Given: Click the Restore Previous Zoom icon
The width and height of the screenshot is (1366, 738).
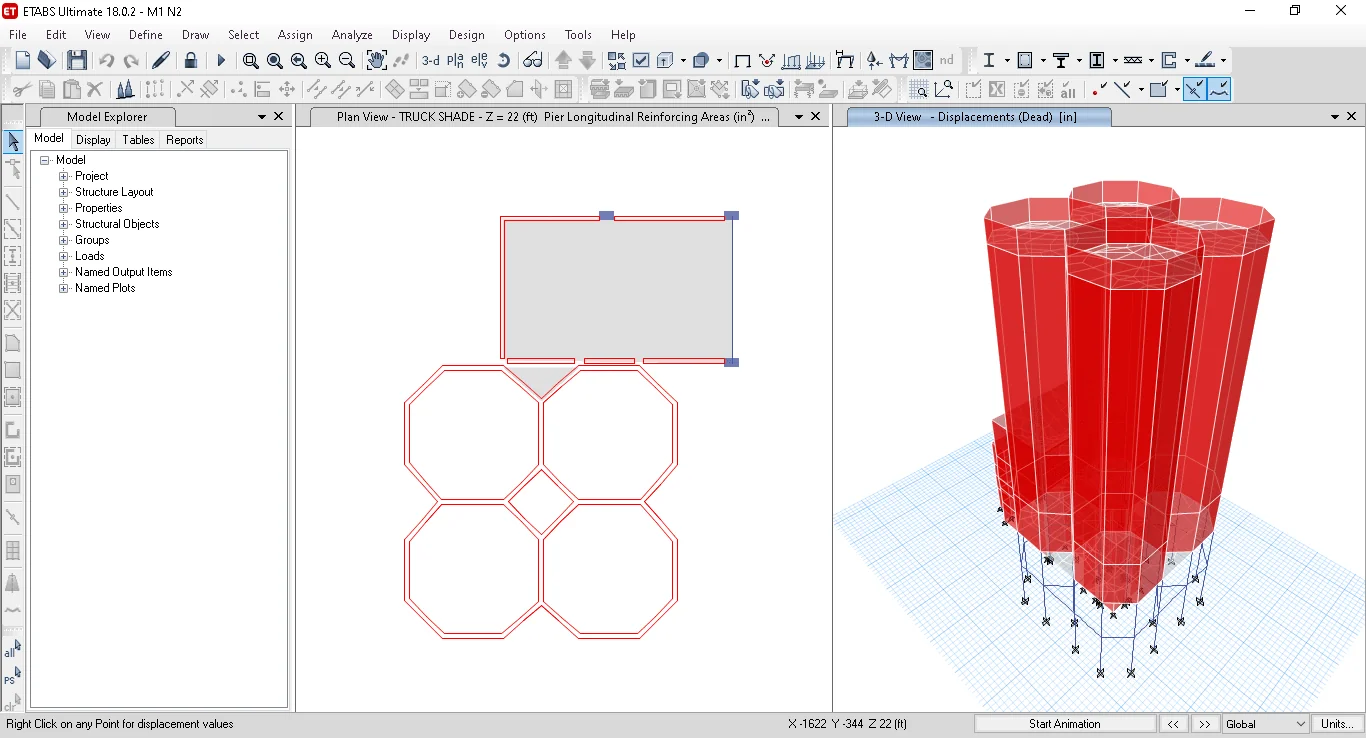Looking at the screenshot, I should pos(299,61).
